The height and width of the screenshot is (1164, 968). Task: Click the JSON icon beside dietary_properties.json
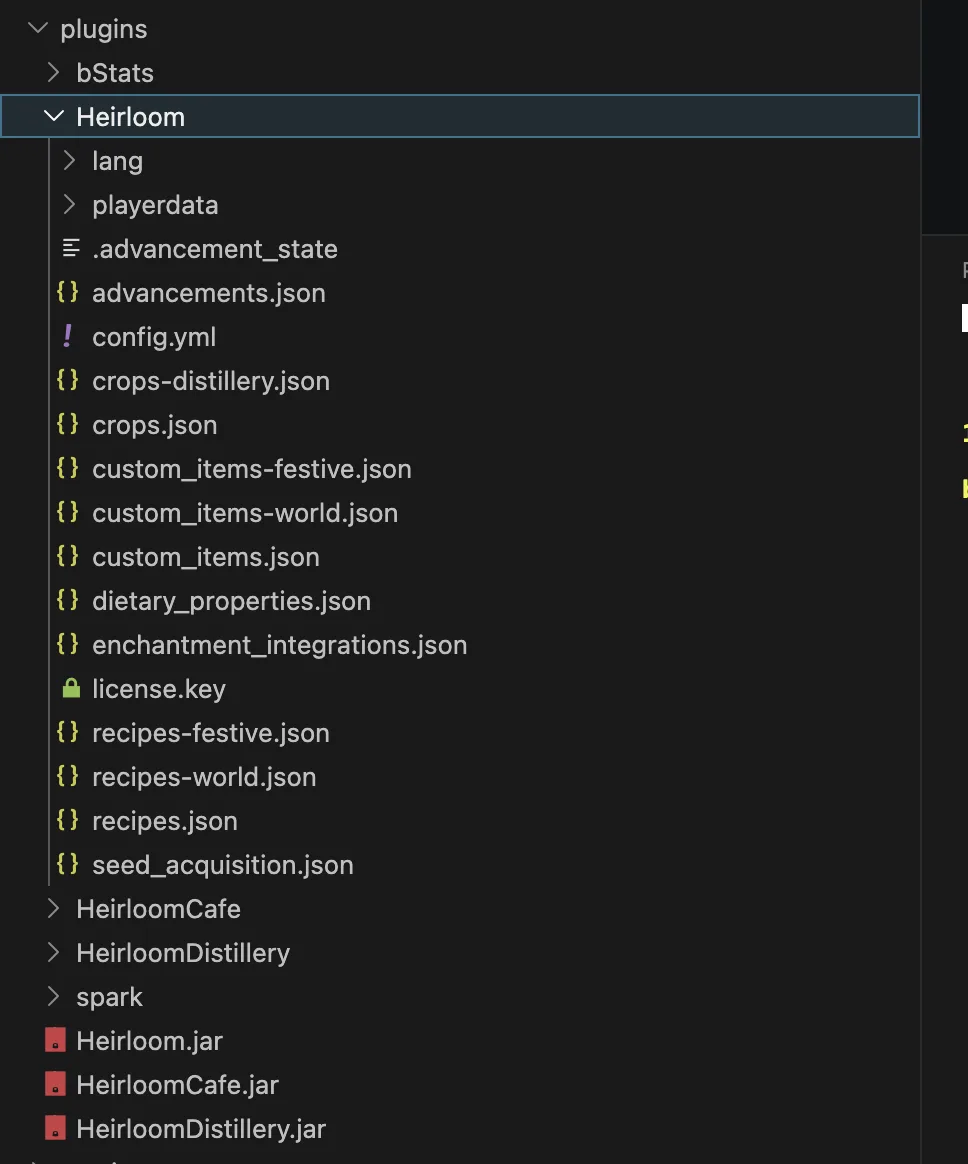68,600
